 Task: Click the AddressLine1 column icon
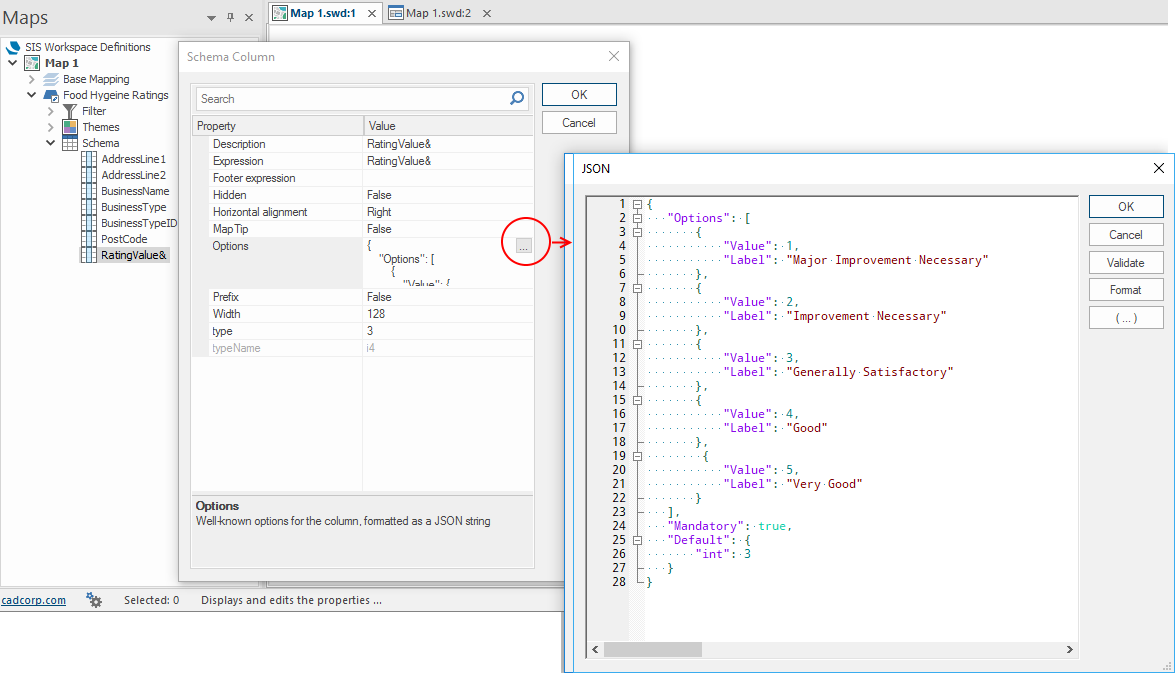click(x=89, y=159)
